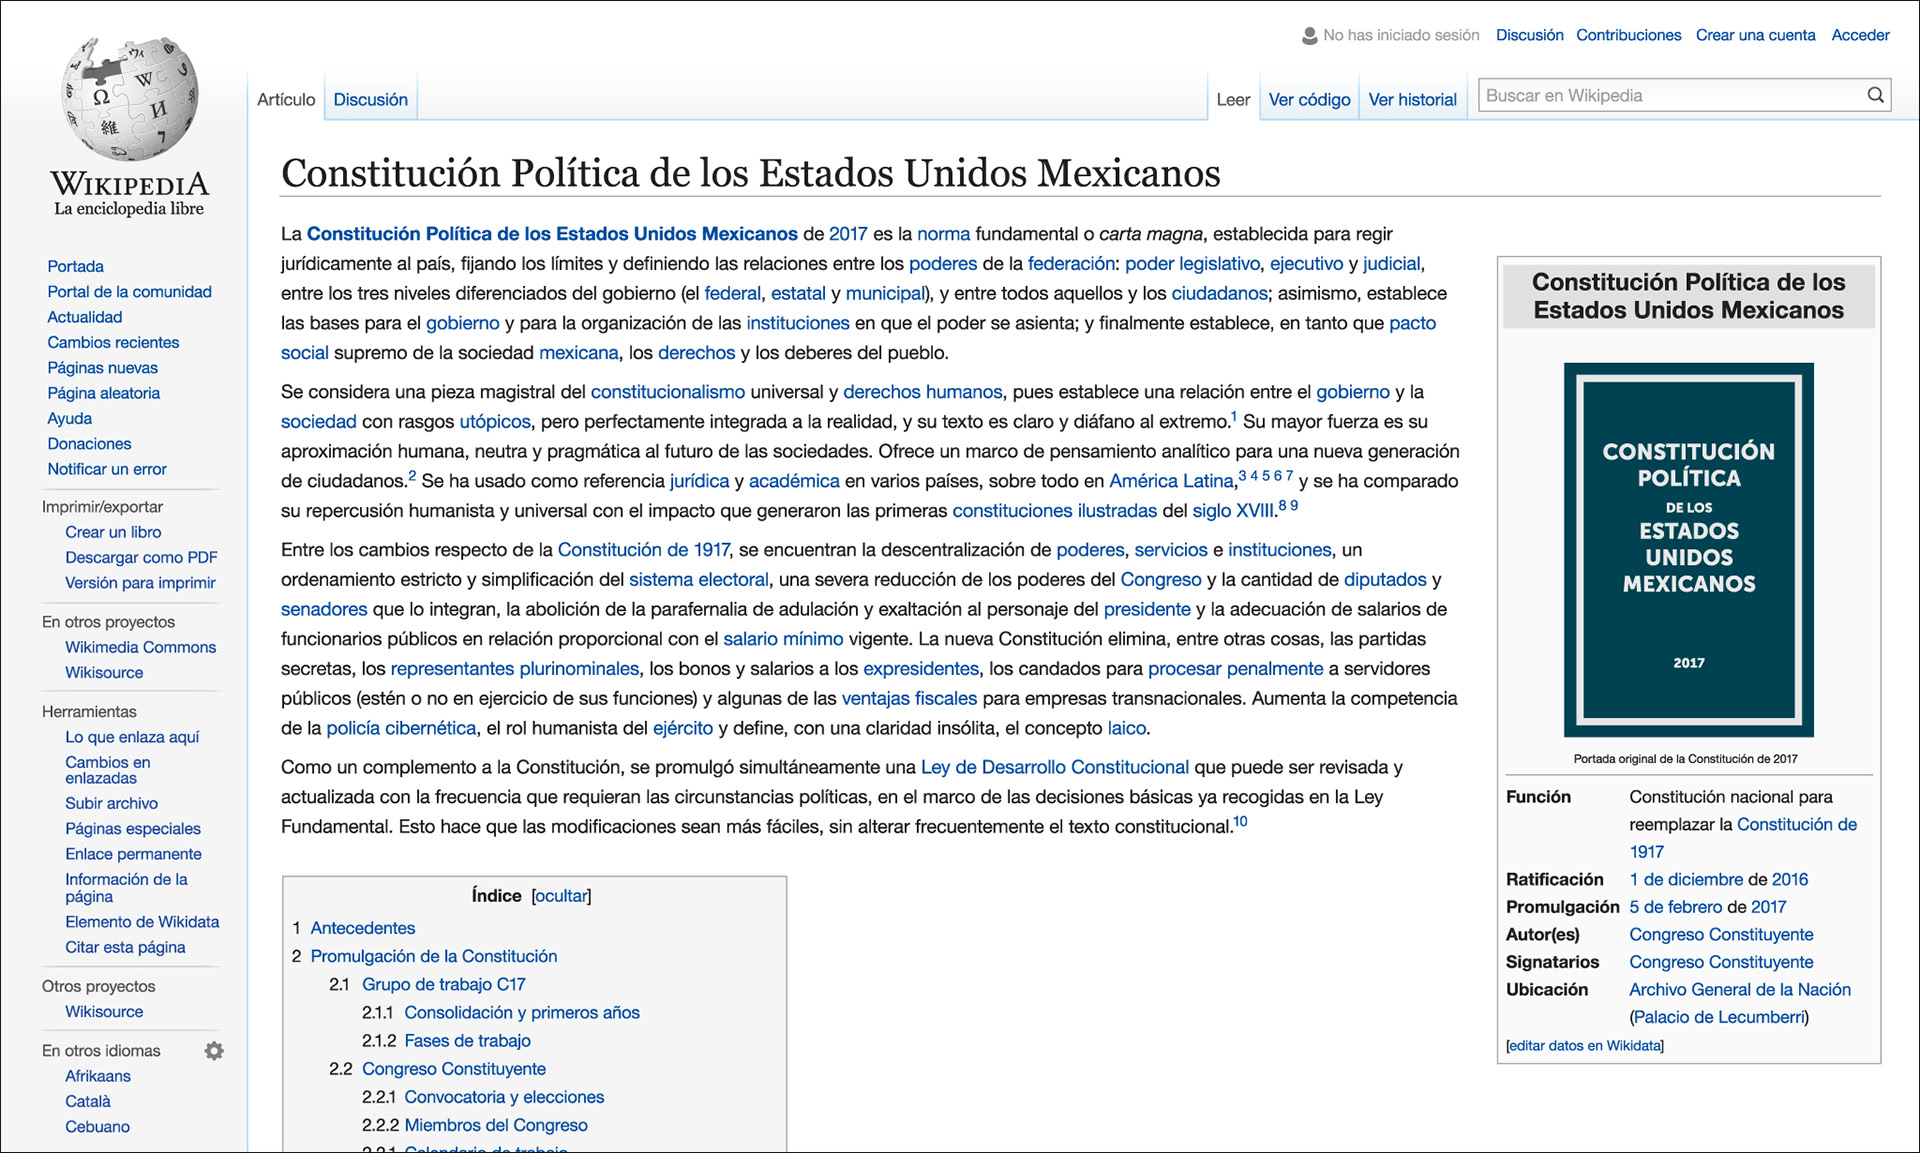Jump to the Antecedentes section

pyautogui.click(x=362, y=928)
